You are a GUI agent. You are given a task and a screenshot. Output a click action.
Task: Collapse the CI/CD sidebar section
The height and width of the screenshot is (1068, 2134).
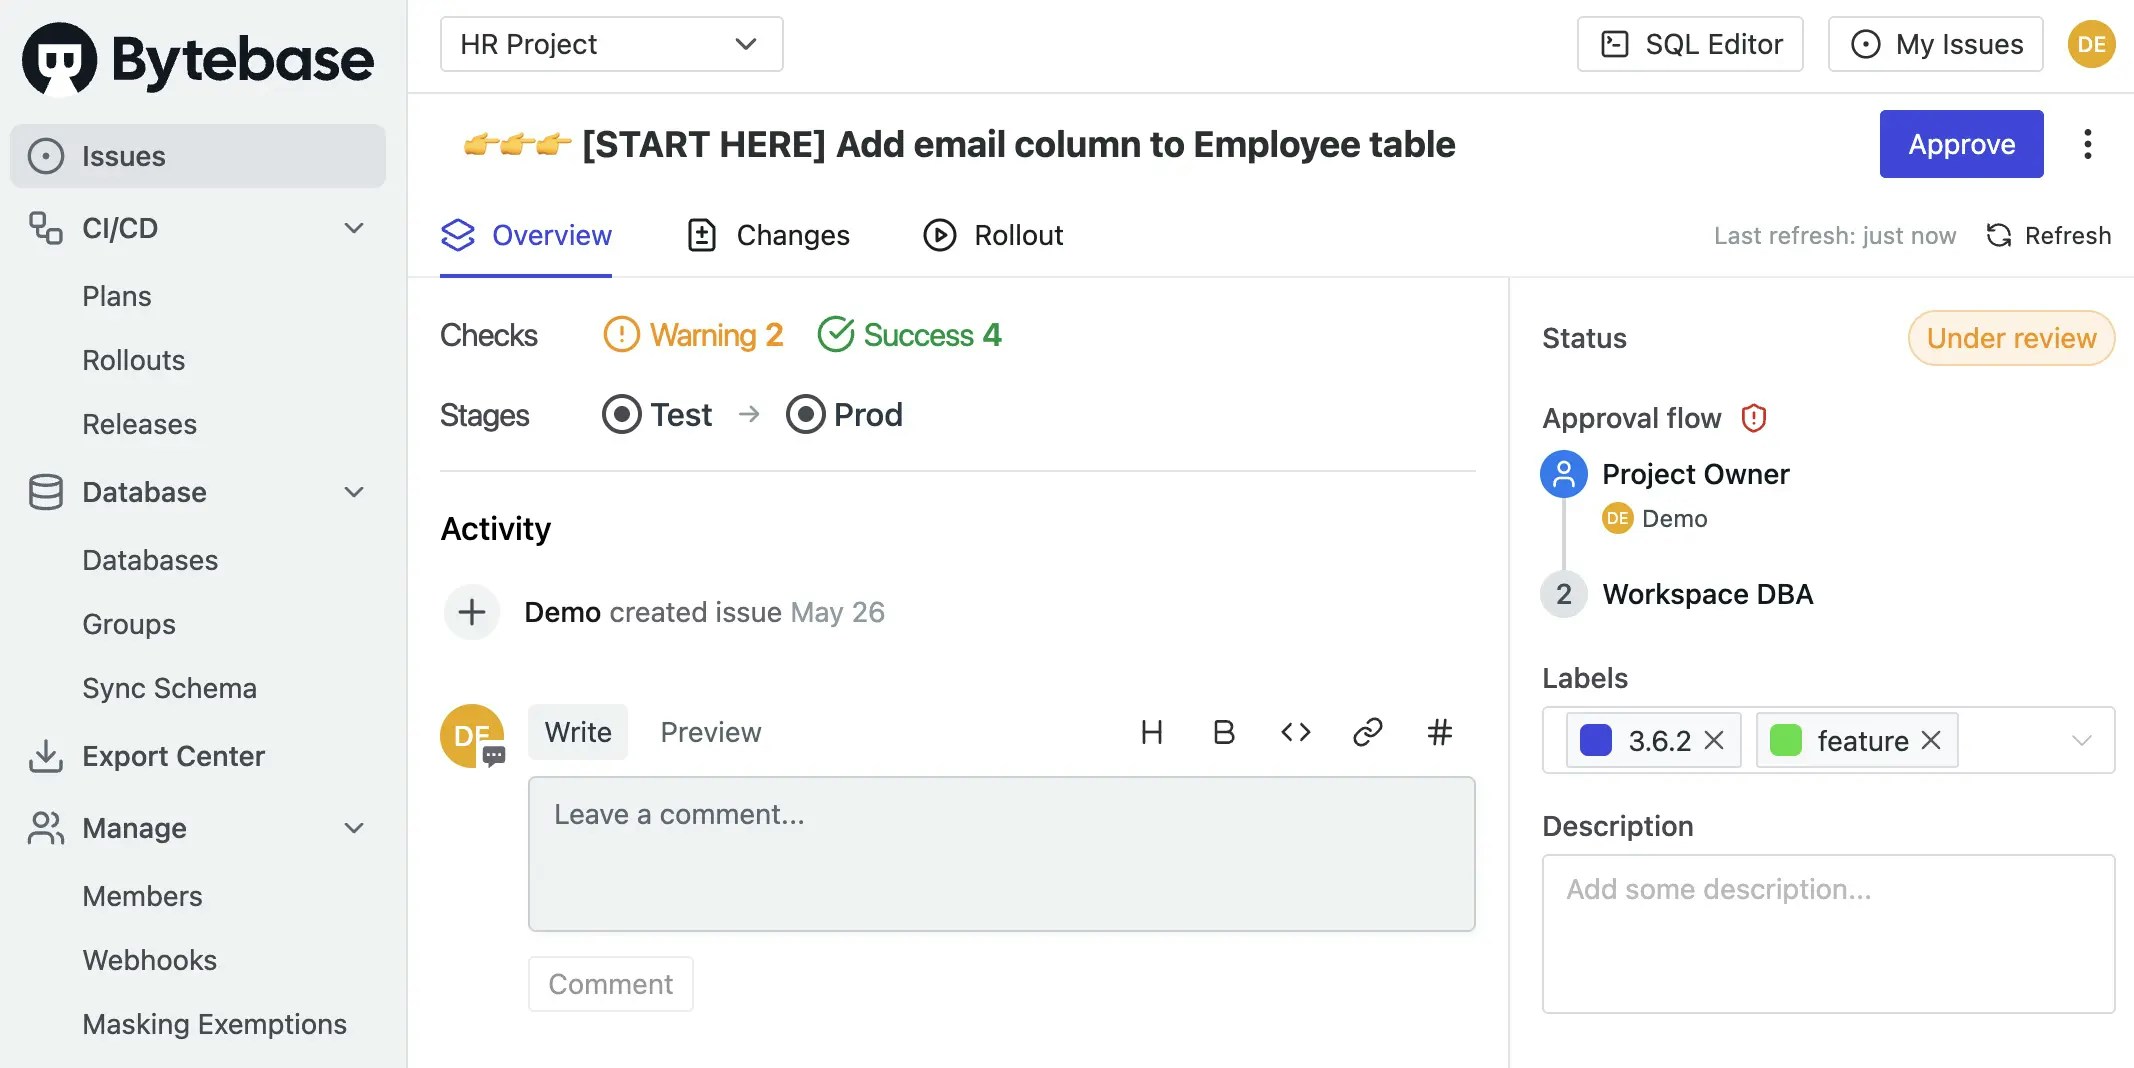click(354, 228)
